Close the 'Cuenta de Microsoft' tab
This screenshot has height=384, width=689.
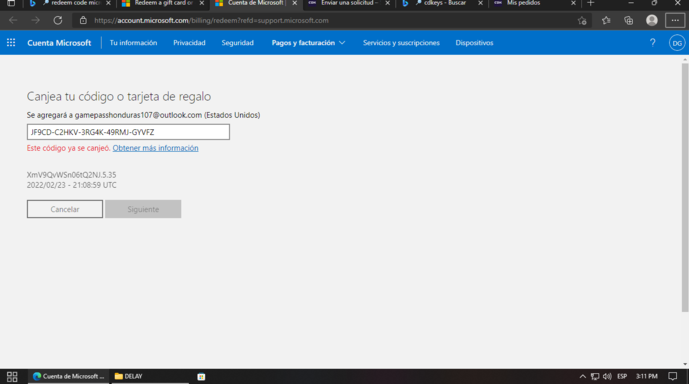(x=294, y=3)
